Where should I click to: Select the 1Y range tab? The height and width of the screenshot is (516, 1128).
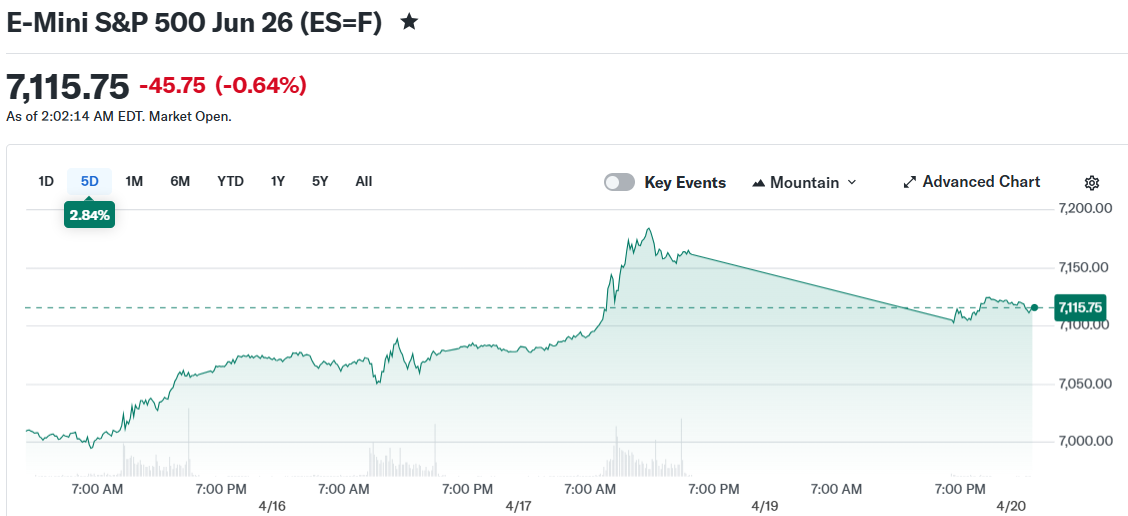[278, 181]
